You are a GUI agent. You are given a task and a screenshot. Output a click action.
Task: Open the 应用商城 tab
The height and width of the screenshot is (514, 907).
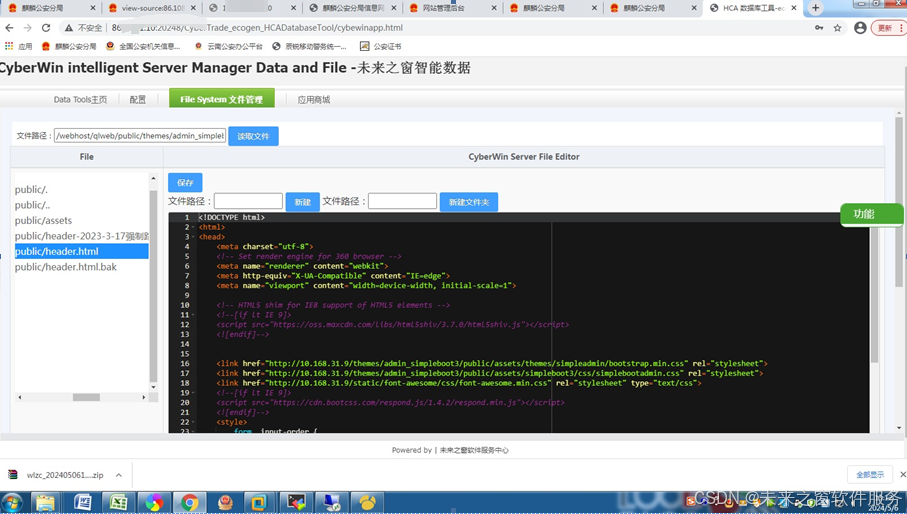pos(314,99)
